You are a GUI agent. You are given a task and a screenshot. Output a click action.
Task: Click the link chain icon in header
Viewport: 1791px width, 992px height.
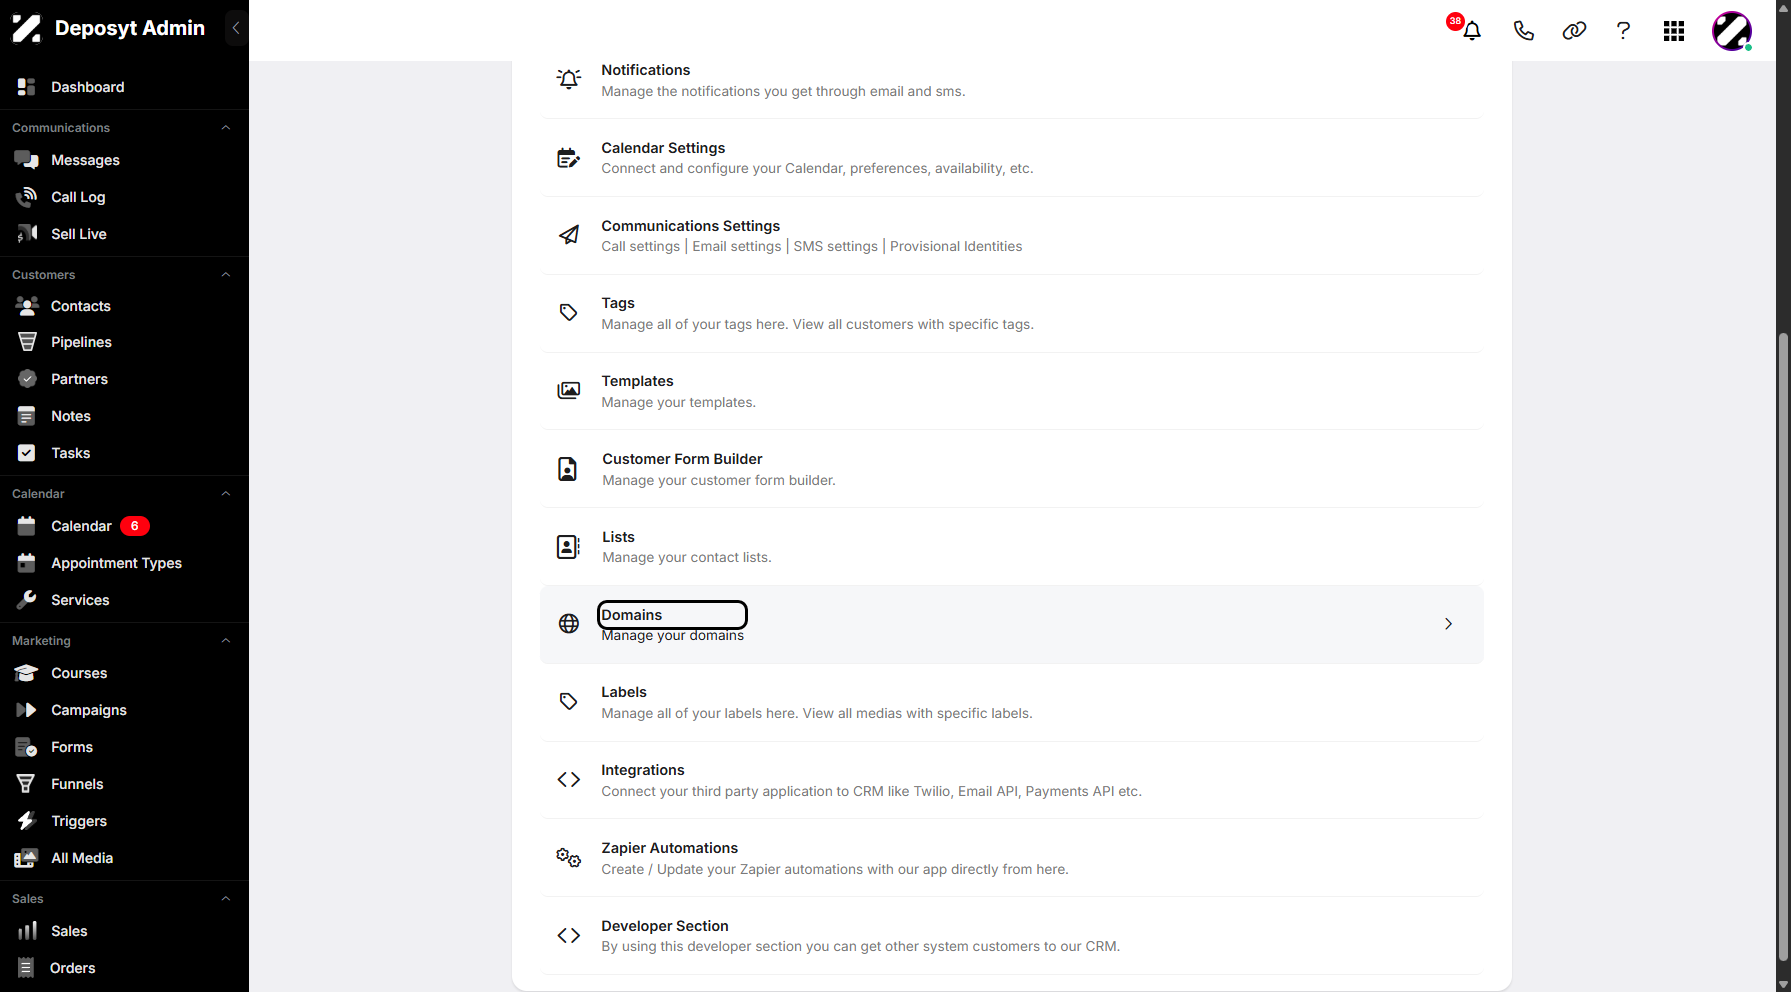(x=1574, y=31)
